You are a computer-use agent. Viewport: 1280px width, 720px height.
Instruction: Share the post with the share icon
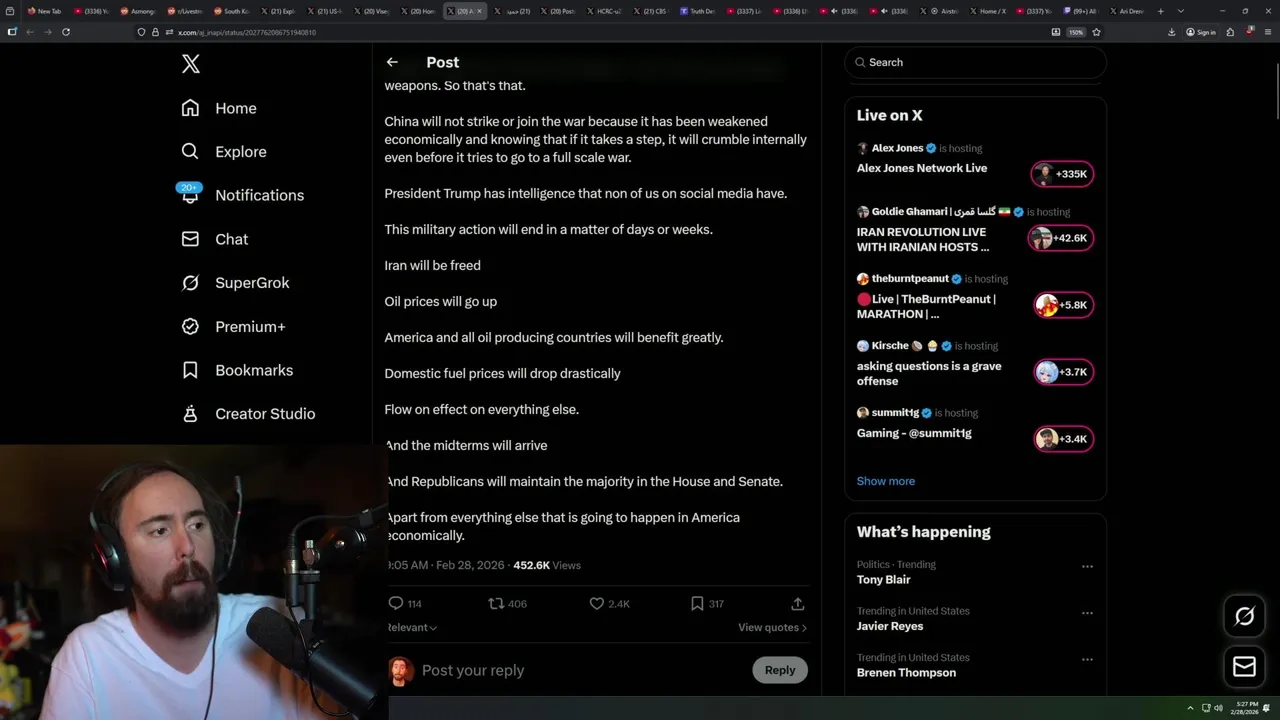pos(798,604)
